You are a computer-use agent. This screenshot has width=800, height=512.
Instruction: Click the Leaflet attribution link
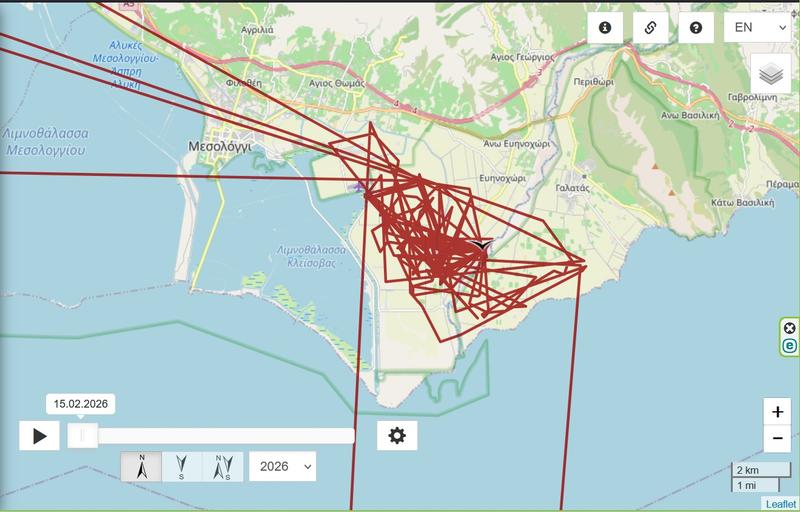[x=781, y=504]
